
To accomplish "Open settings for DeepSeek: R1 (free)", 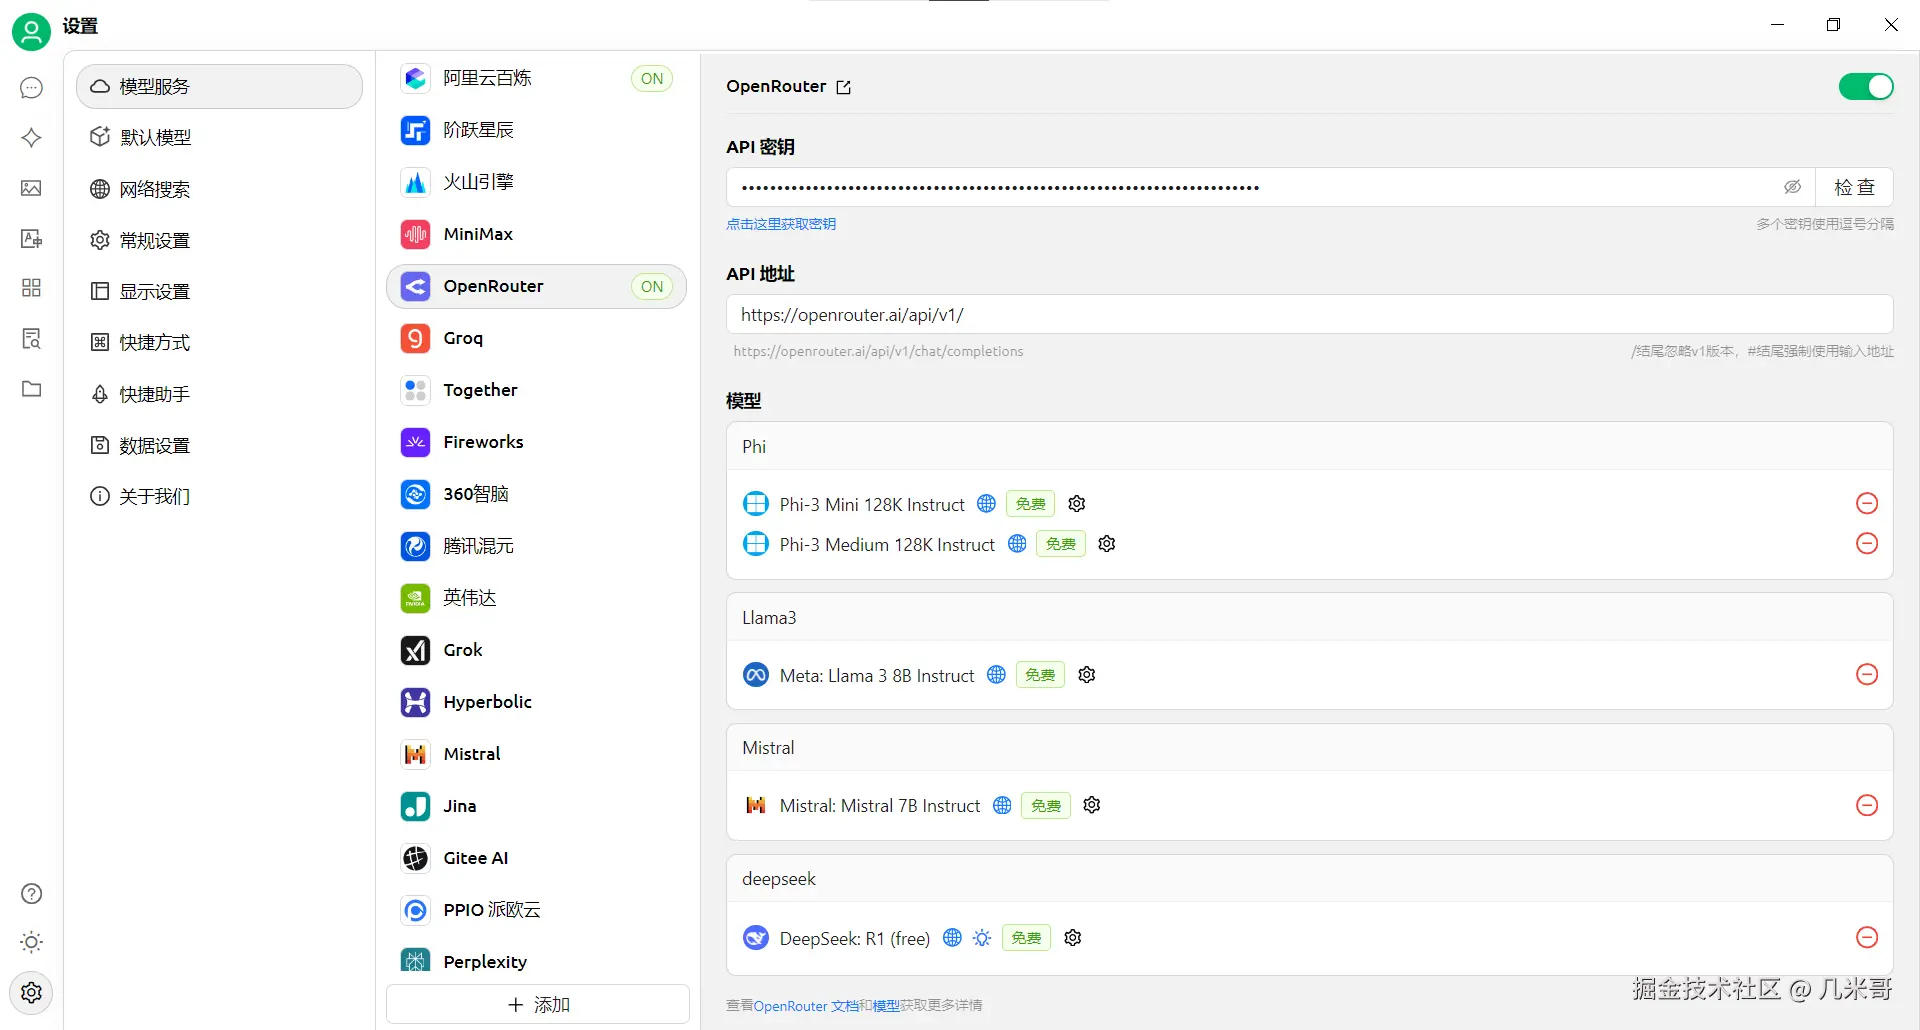I will point(1073,938).
